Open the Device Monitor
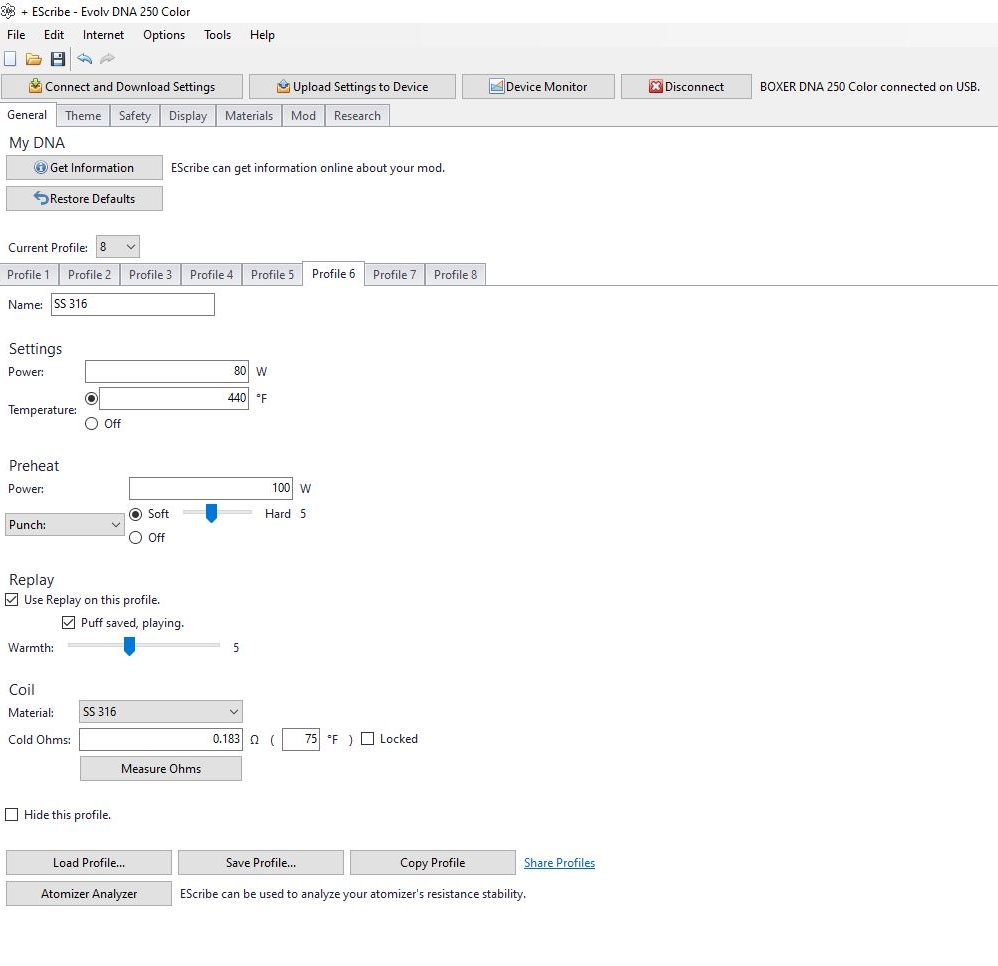The image size is (998, 966). point(537,87)
